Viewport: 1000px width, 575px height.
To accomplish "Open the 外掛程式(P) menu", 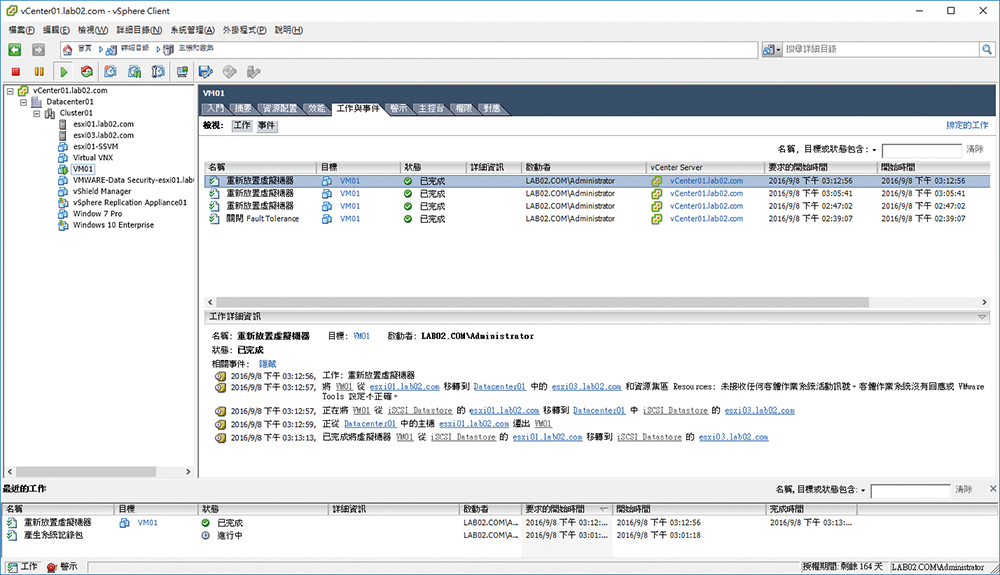I will pyautogui.click(x=244, y=30).
